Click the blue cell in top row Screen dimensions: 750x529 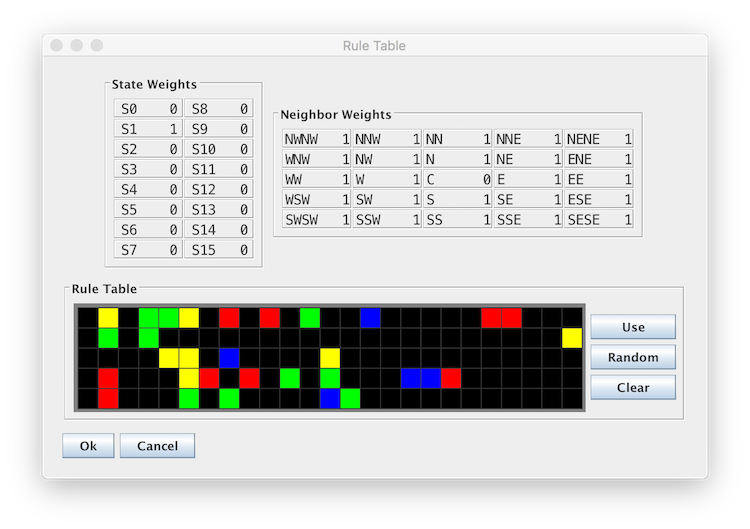click(370, 318)
